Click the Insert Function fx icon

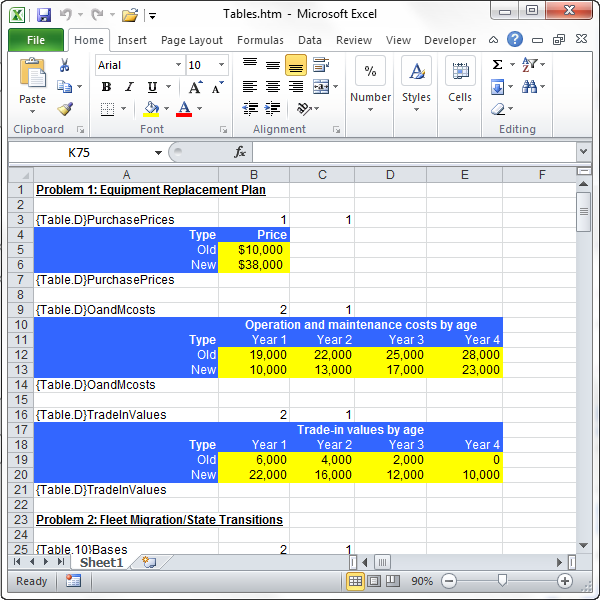[240, 152]
